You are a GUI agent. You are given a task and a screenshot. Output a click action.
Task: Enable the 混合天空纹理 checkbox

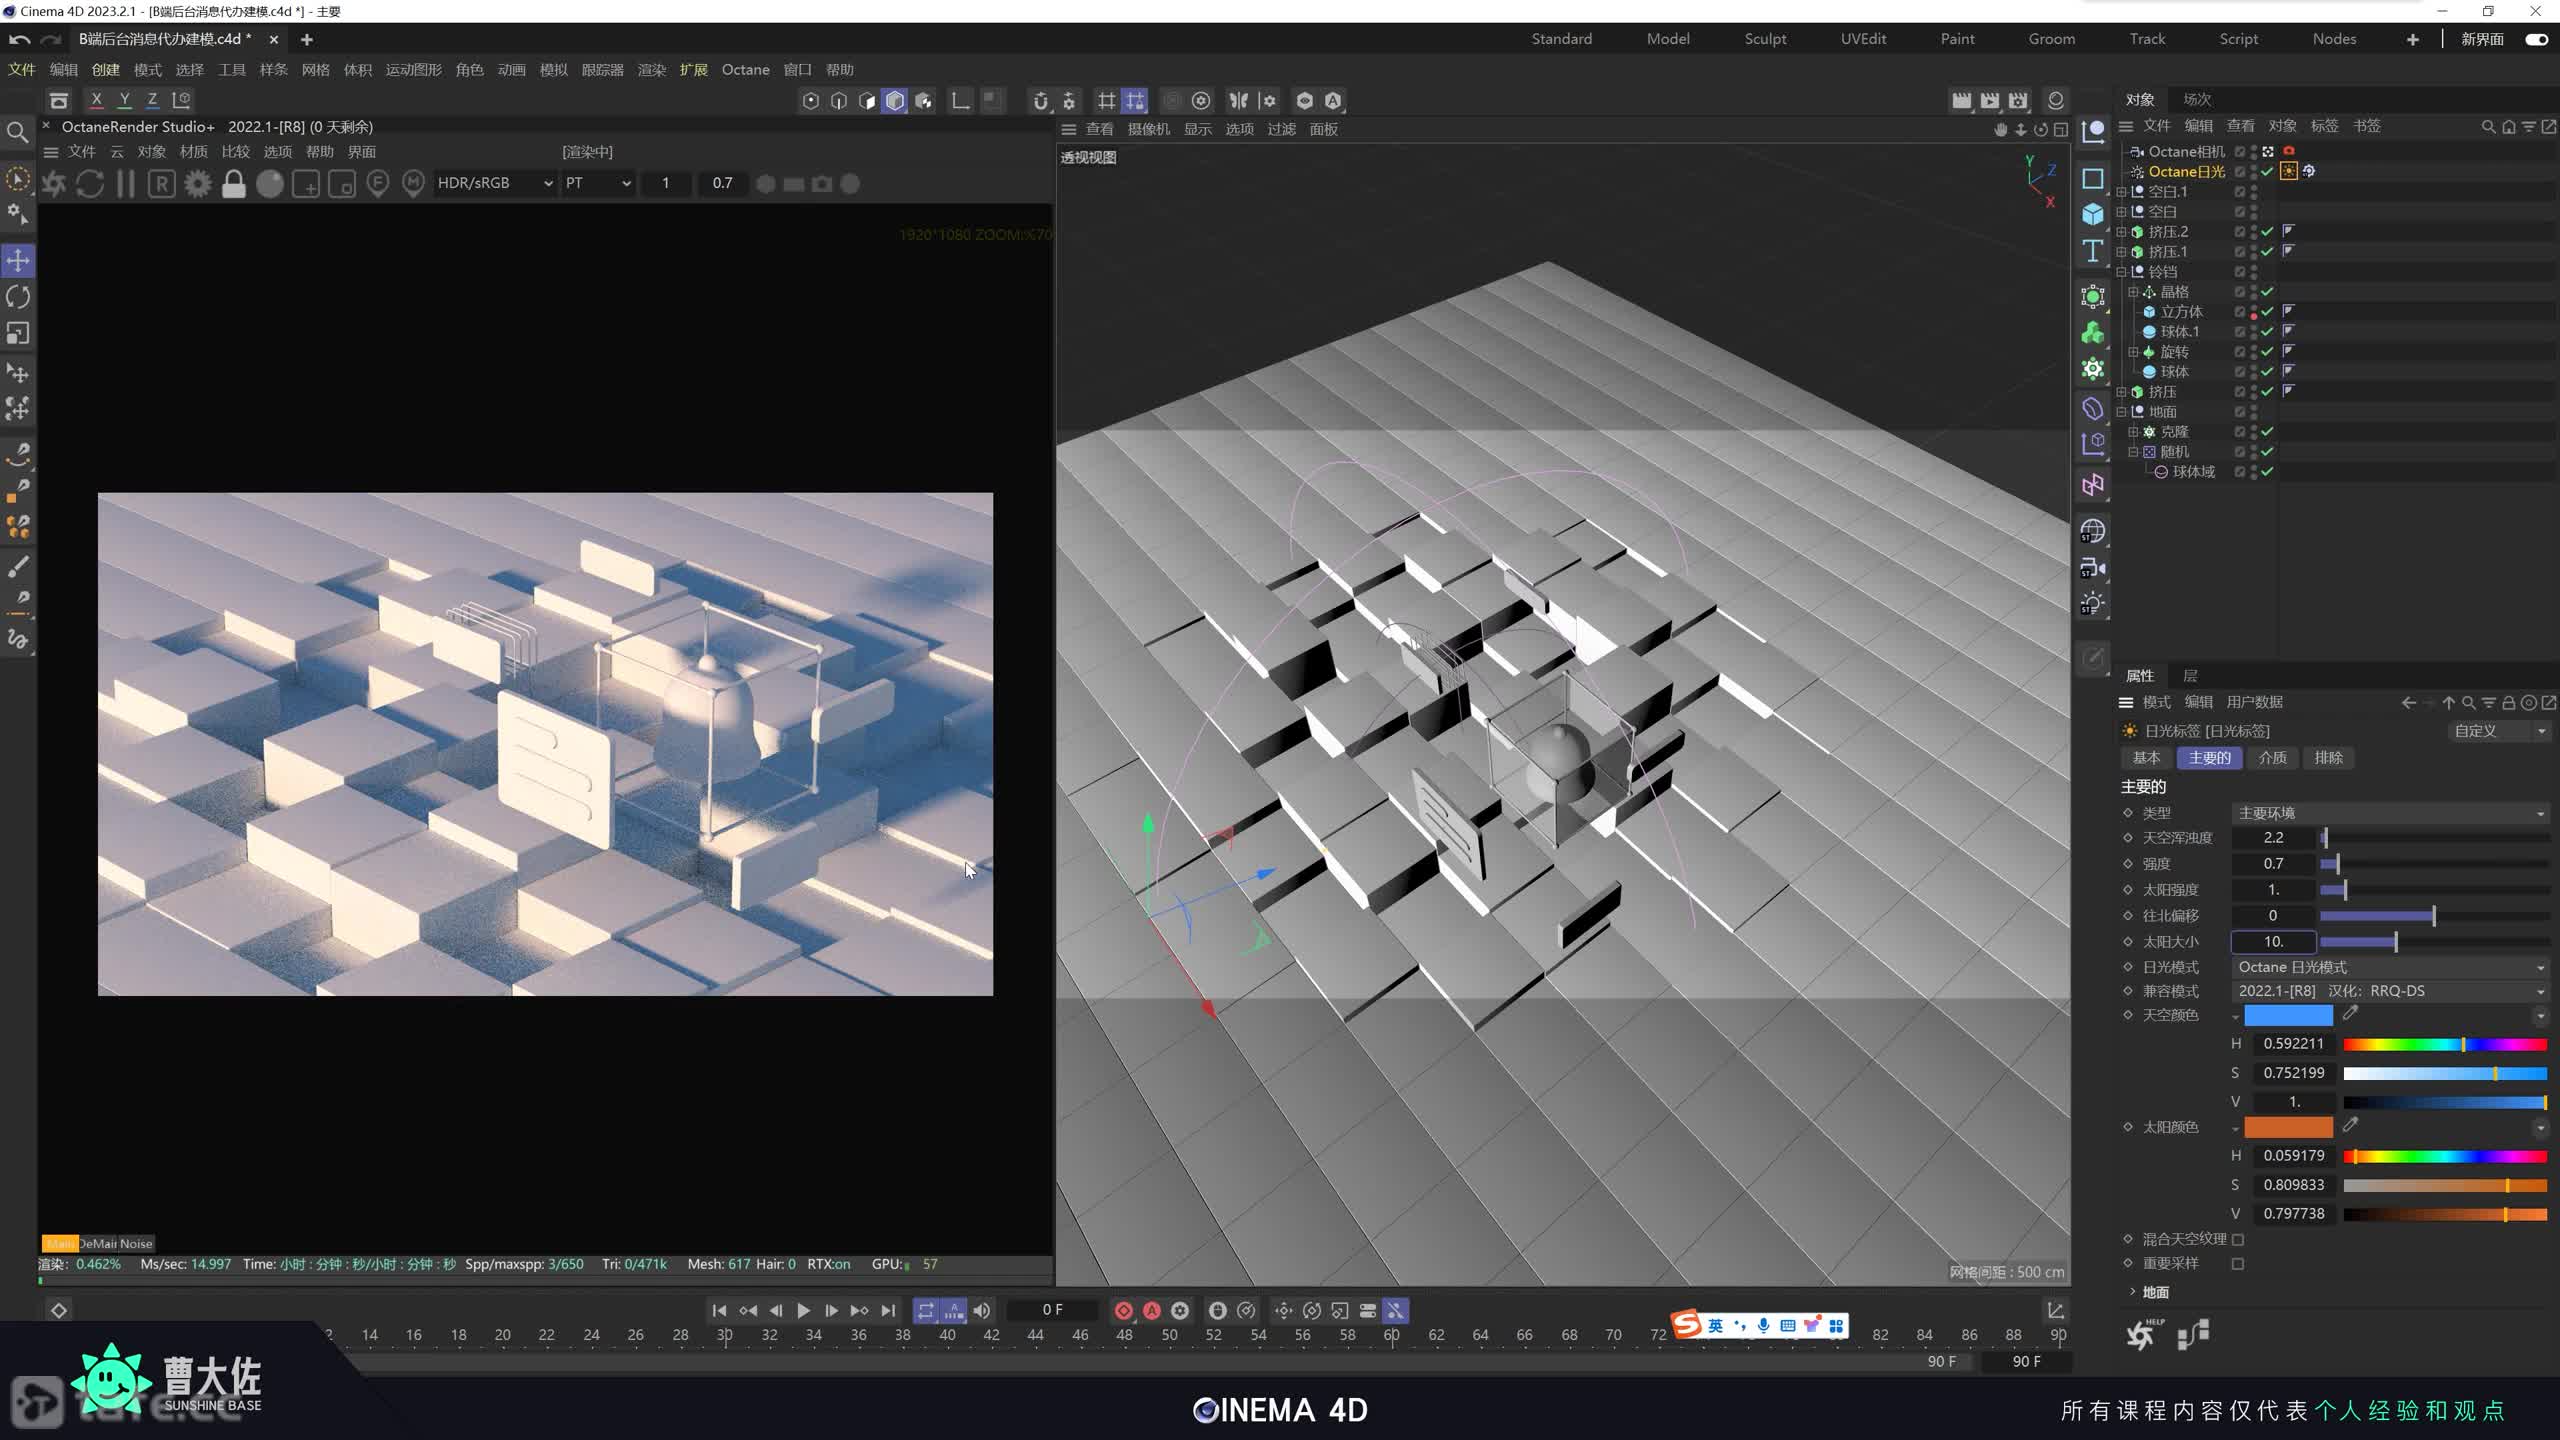pos(2238,1239)
